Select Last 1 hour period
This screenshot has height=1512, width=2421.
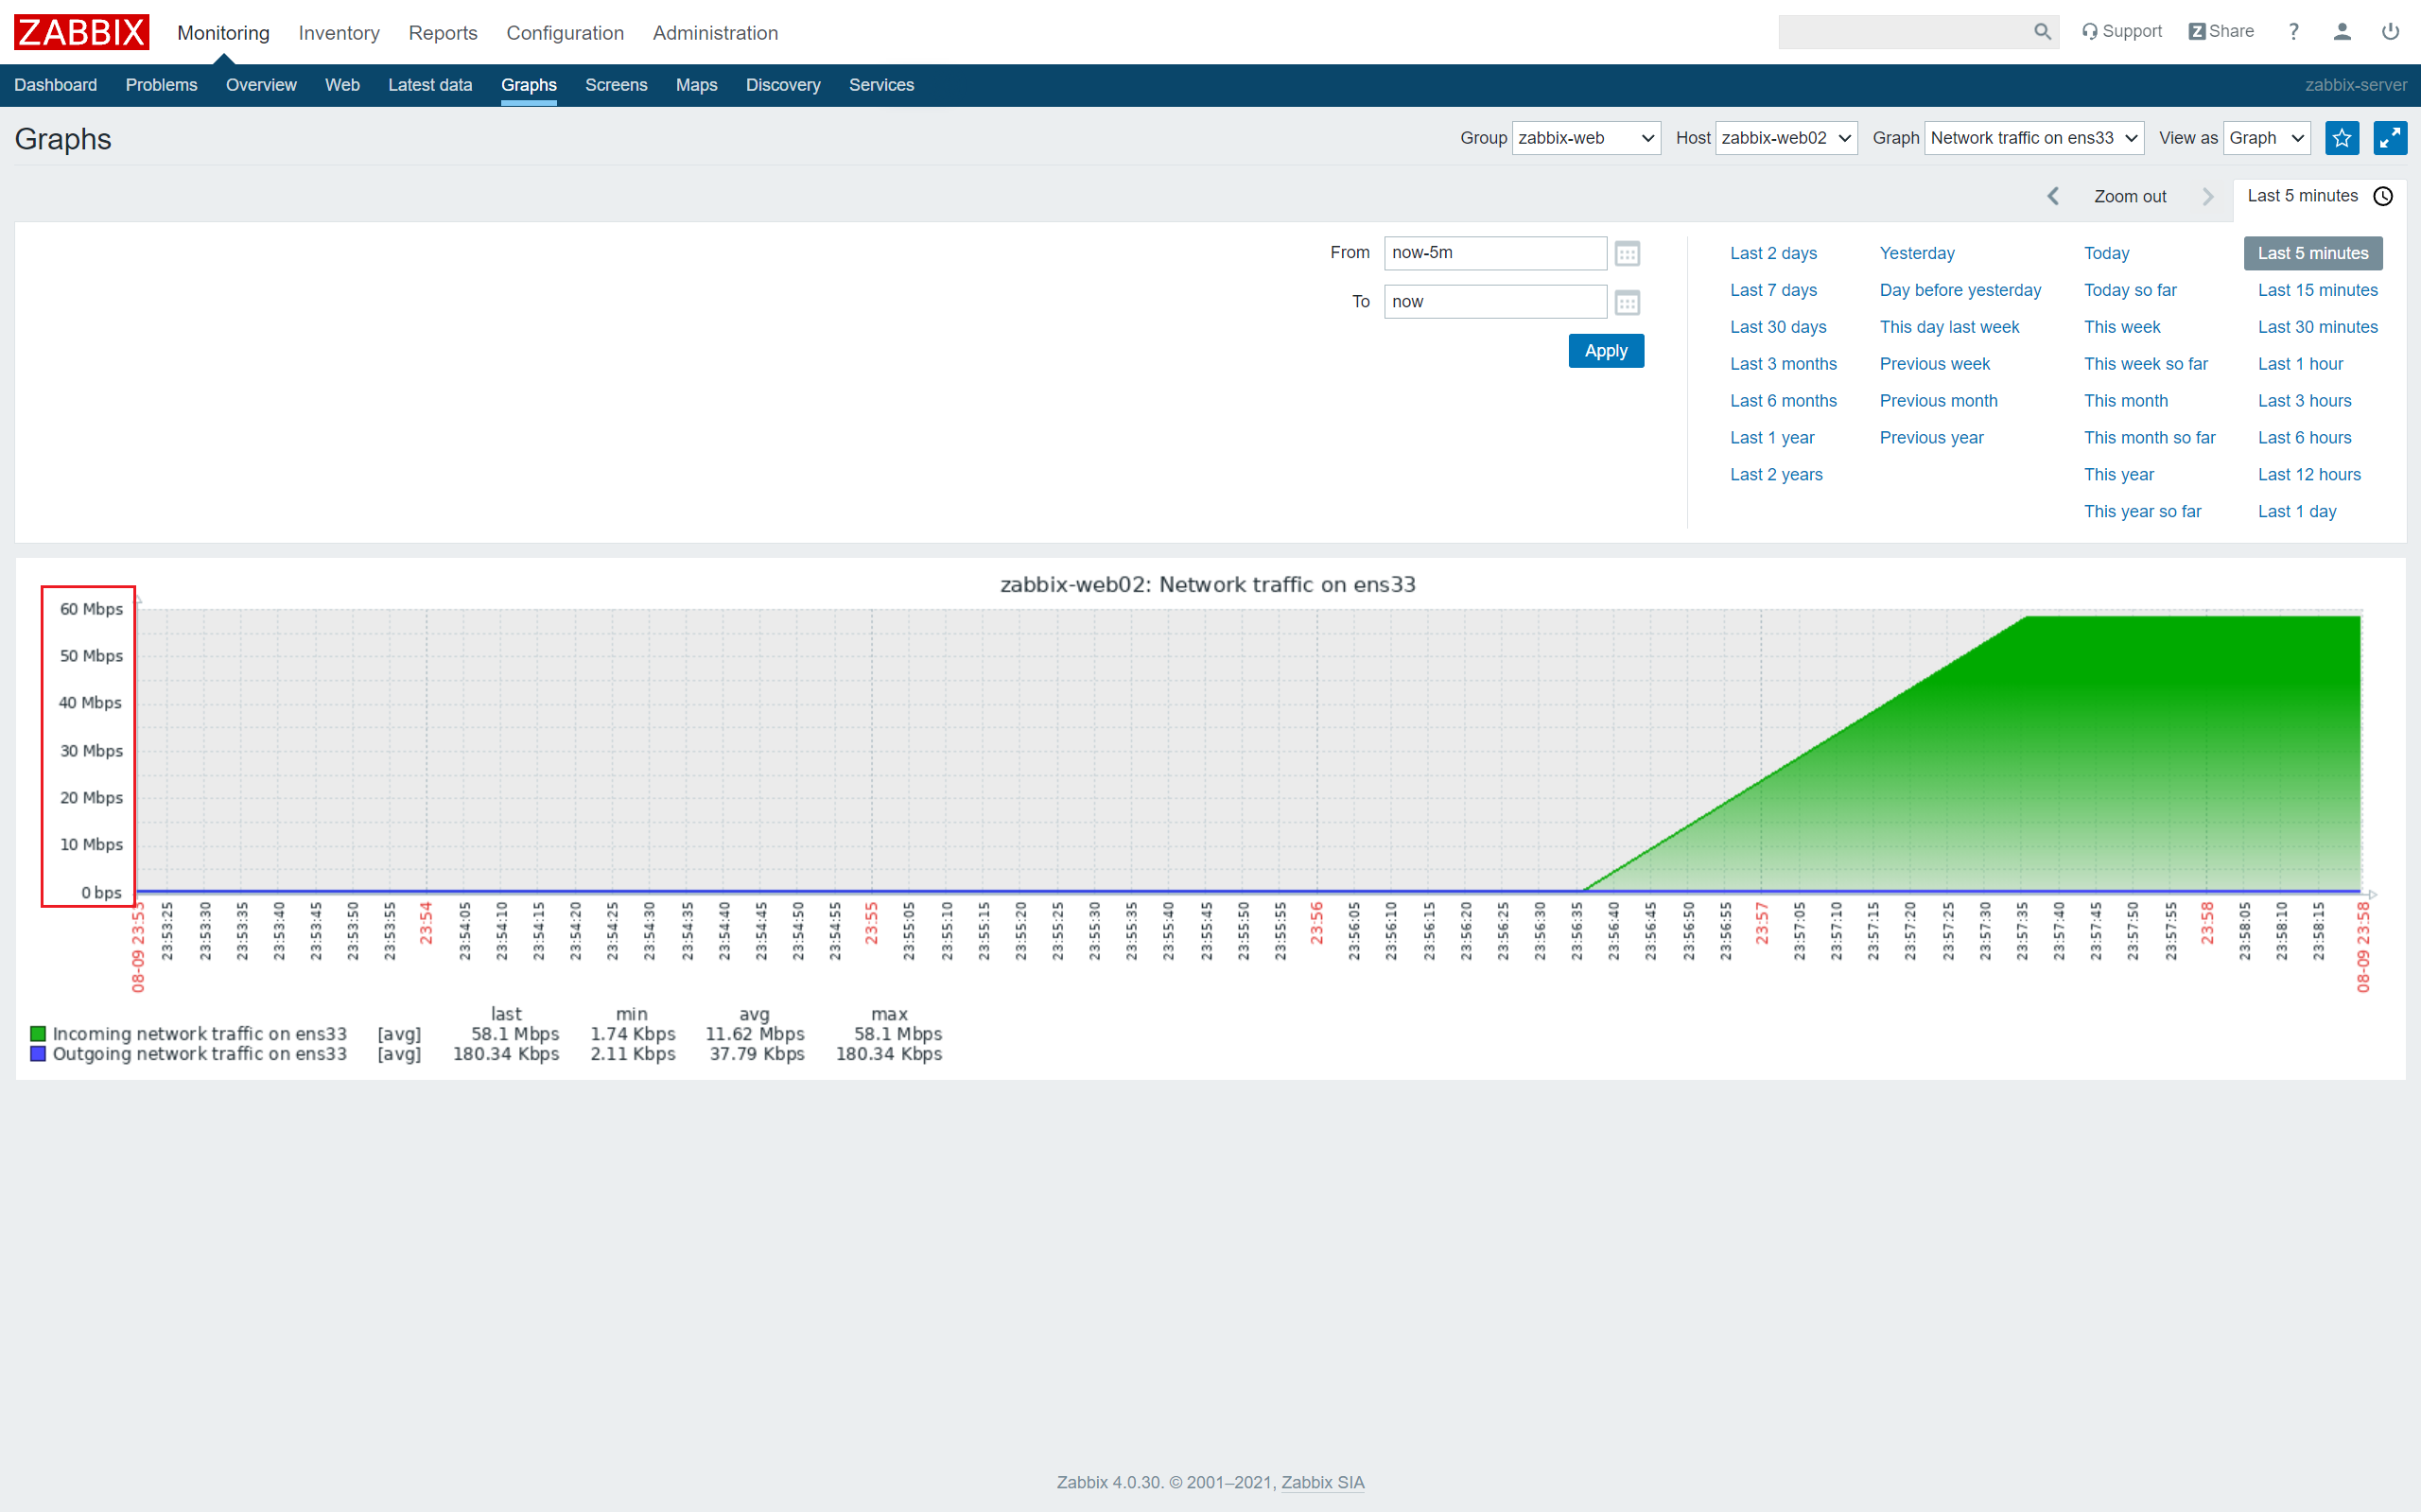(2300, 364)
